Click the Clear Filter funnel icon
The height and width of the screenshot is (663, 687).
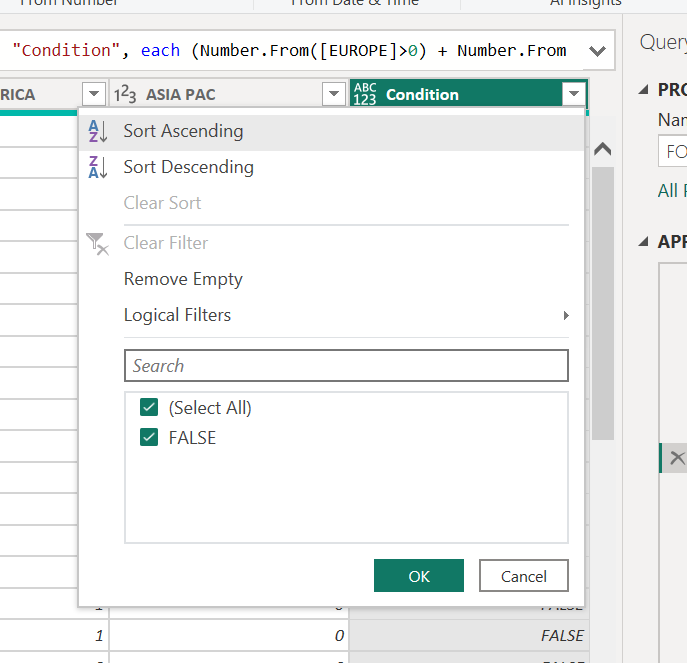click(97, 244)
